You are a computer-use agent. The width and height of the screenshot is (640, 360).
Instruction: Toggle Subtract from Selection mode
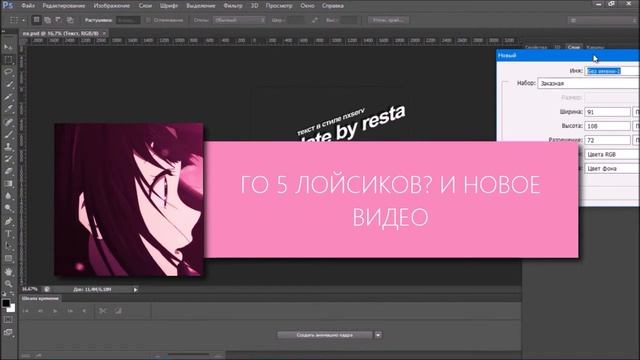58,20
